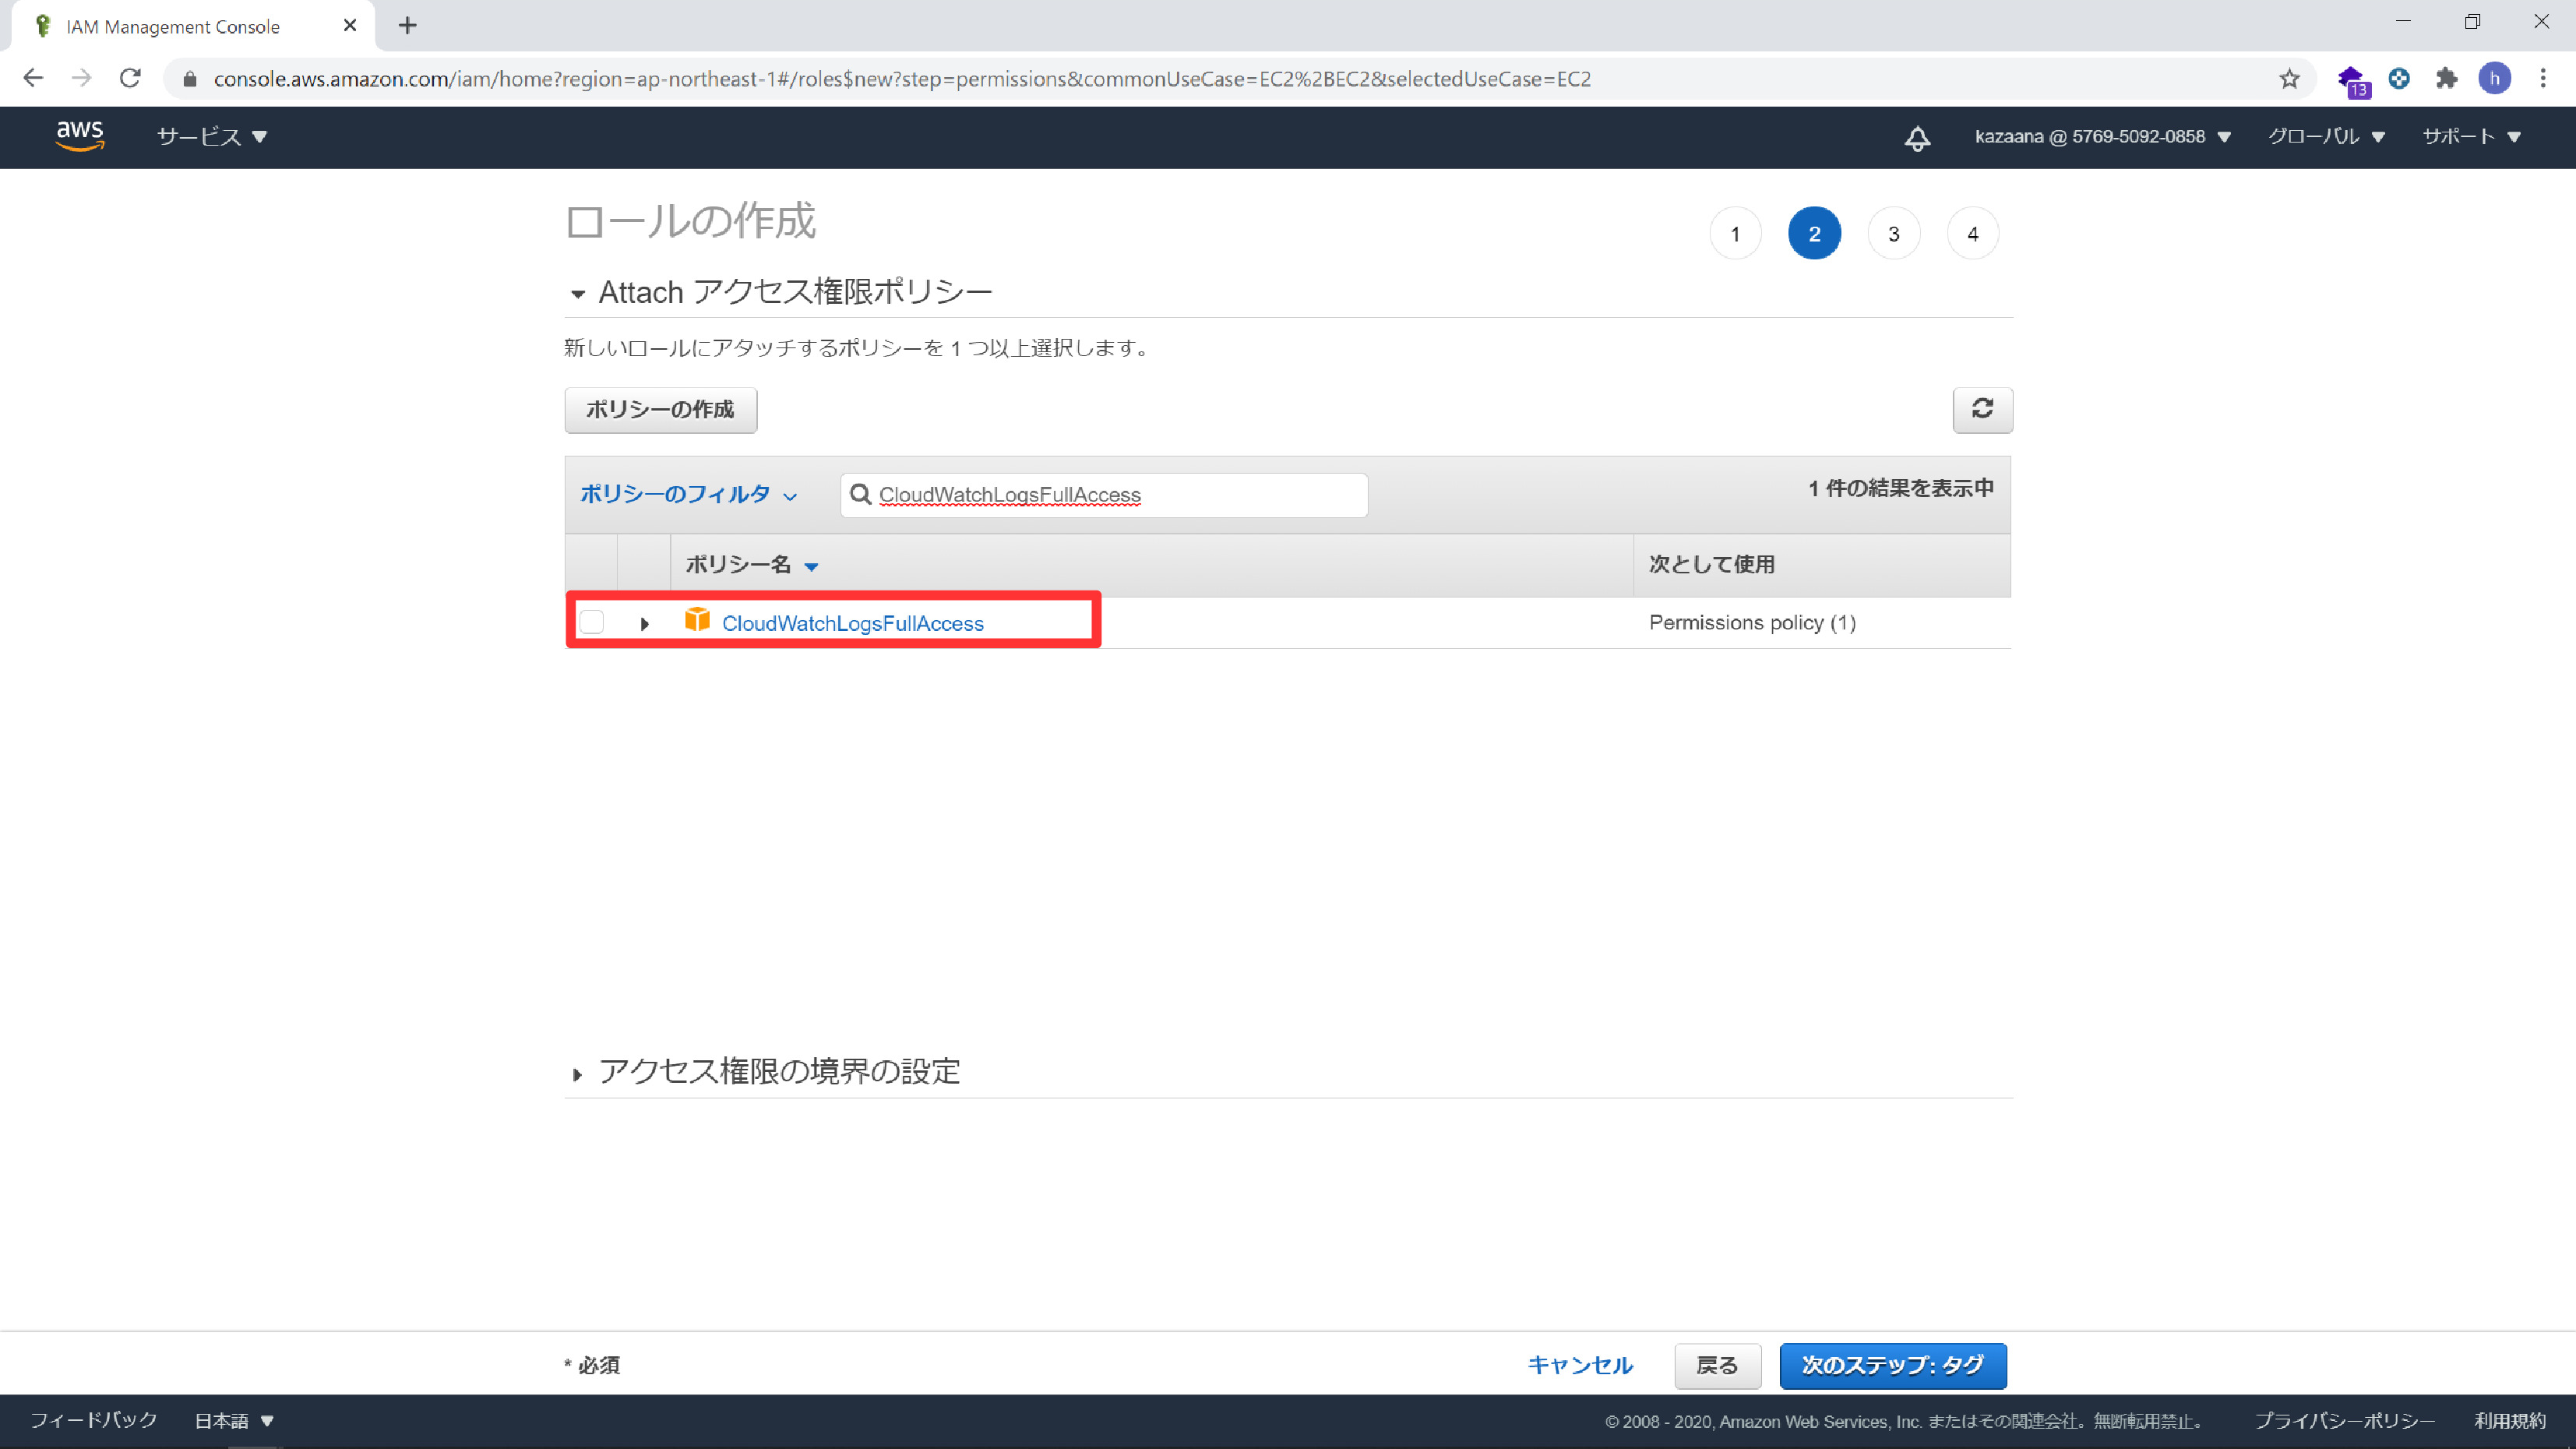Check the CloudWatchLogsFullAccess checkbox

tap(592, 622)
